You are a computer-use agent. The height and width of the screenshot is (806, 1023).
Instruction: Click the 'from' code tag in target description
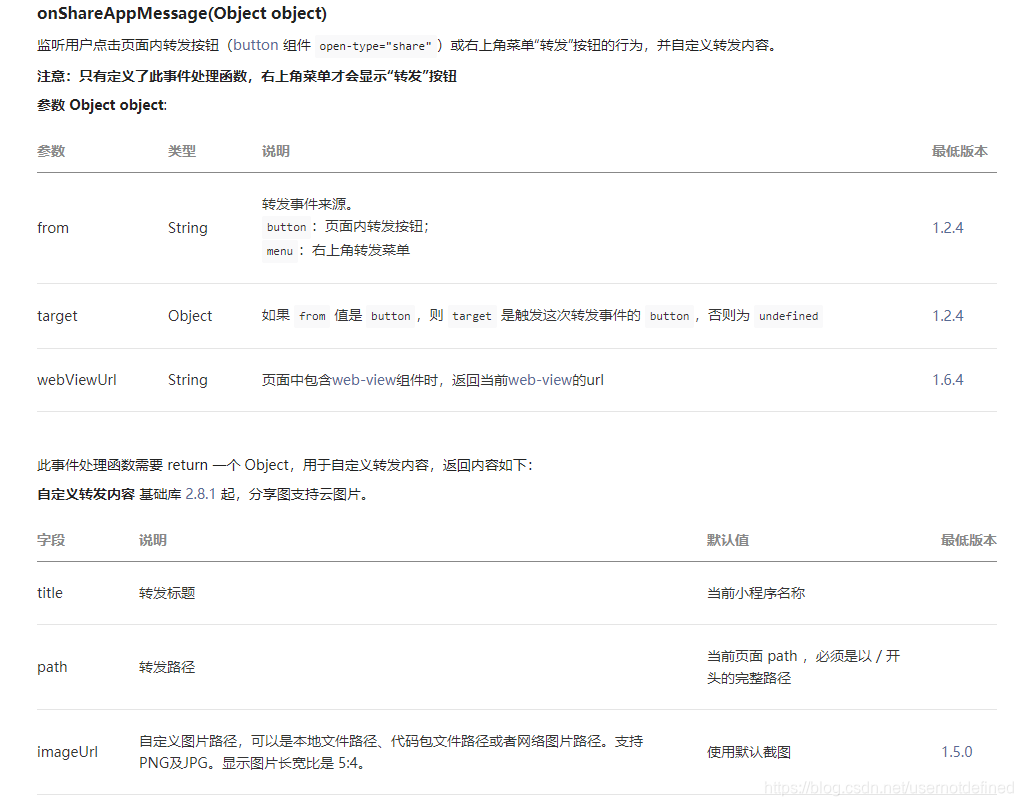[x=313, y=316]
